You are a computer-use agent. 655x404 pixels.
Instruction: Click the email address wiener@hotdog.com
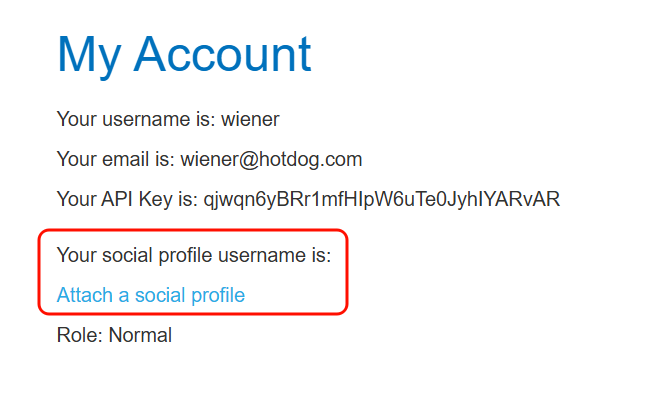[x=271, y=160]
